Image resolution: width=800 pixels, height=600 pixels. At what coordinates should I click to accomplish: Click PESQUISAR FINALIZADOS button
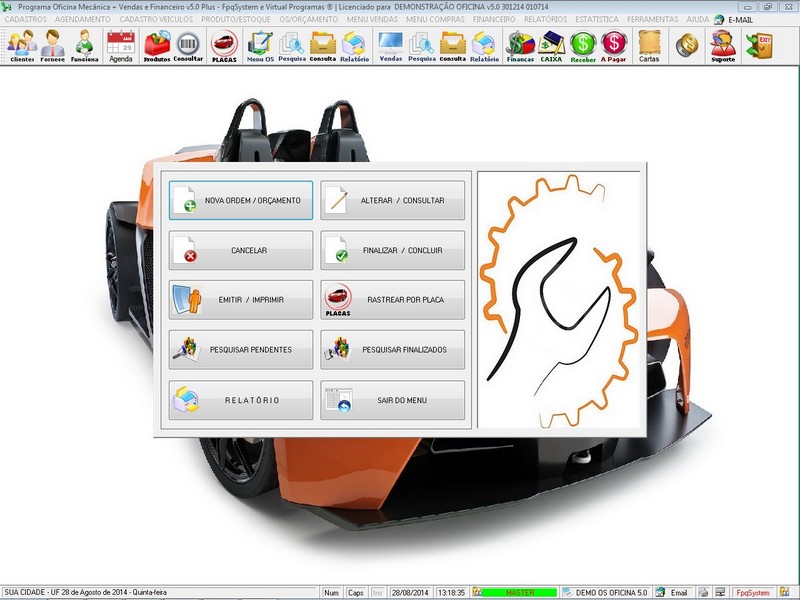392,350
